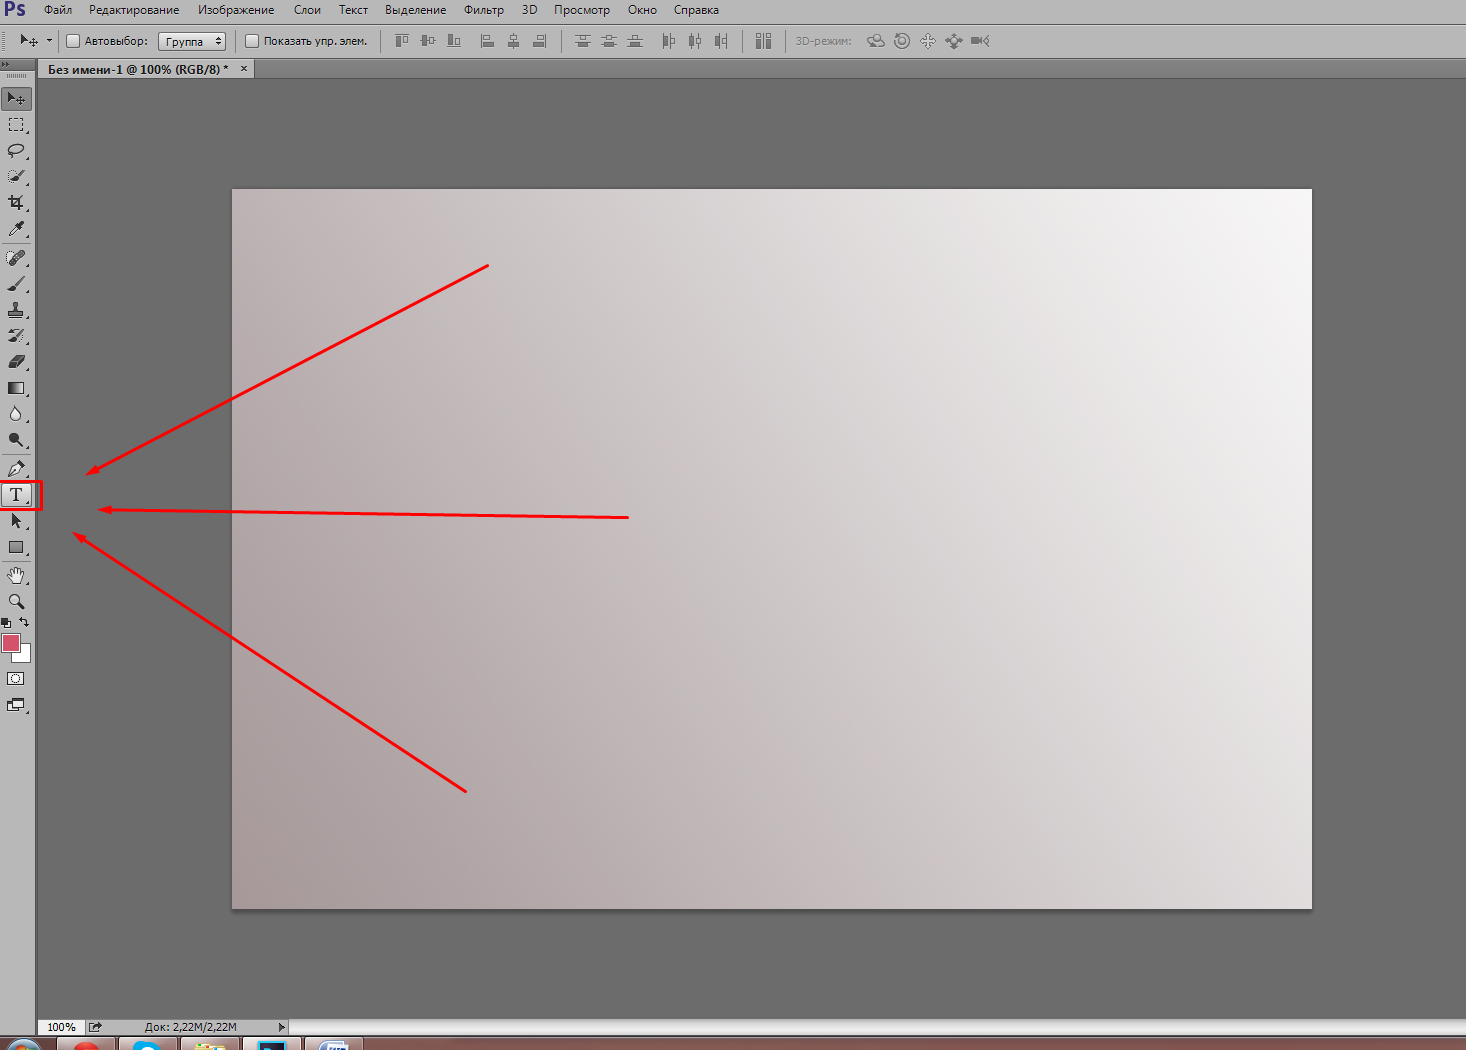The image size is (1466, 1050).
Task: Click the Align right edges icon
Action: coord(540,41)
